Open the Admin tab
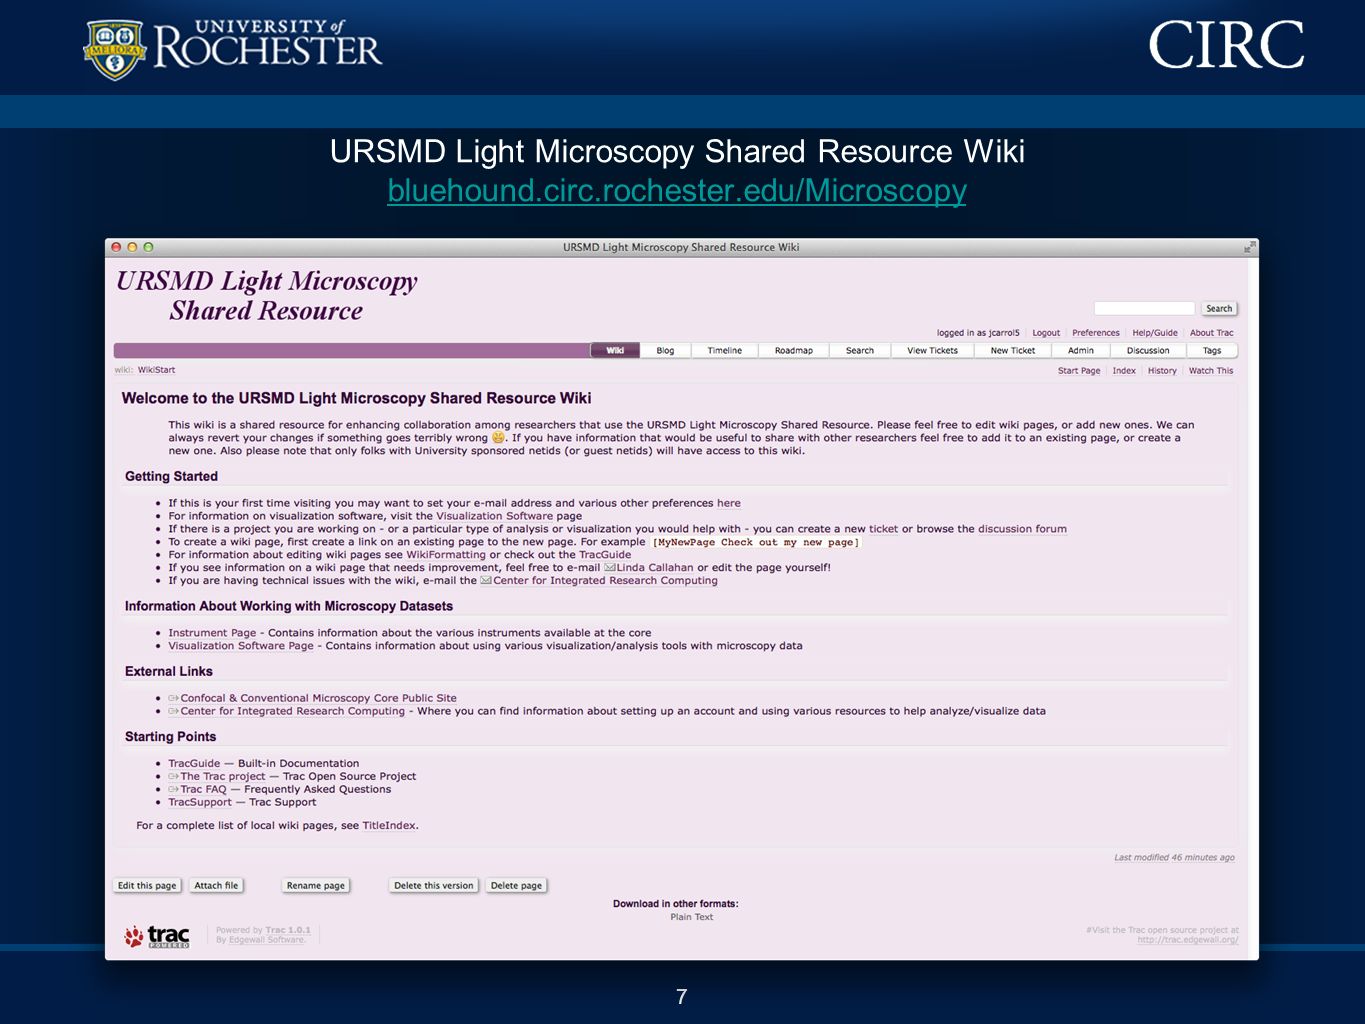Image resolution: width=1365 pixels, height=1024 pixels. pos(1081,350)
